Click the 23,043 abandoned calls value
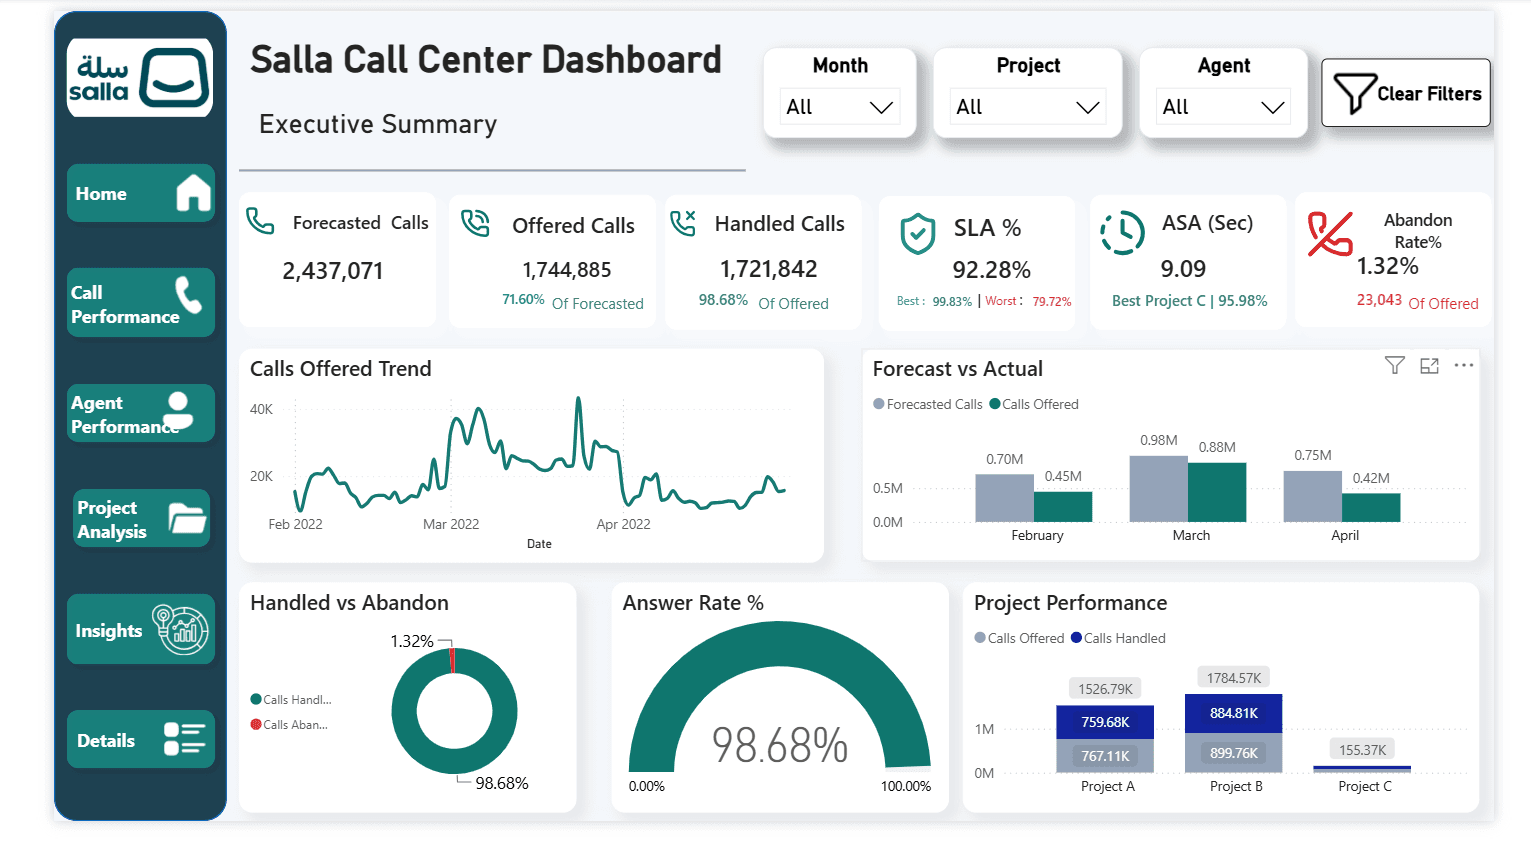The height and width of the screenshot is (847, 1531). pyautogui.click(x=1379, y=300)
